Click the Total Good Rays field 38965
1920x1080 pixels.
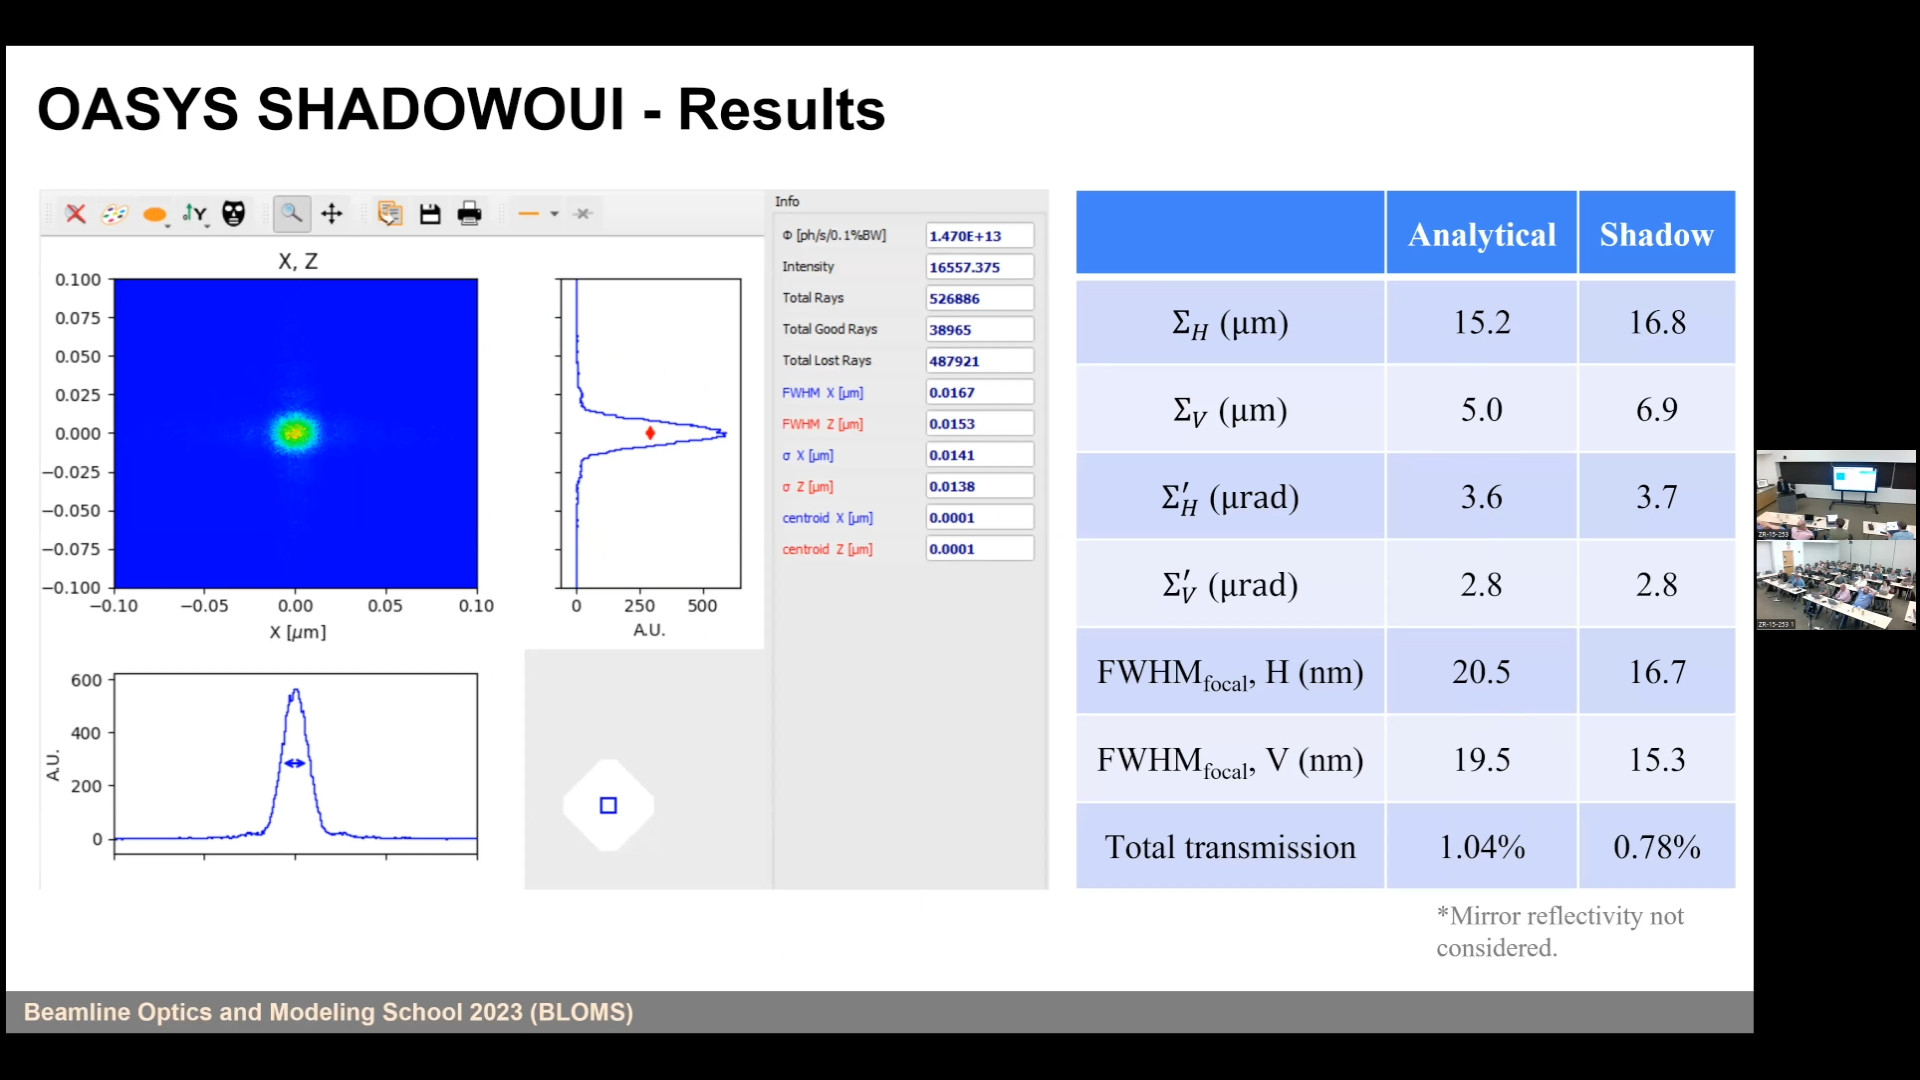(x=979, y=329)
